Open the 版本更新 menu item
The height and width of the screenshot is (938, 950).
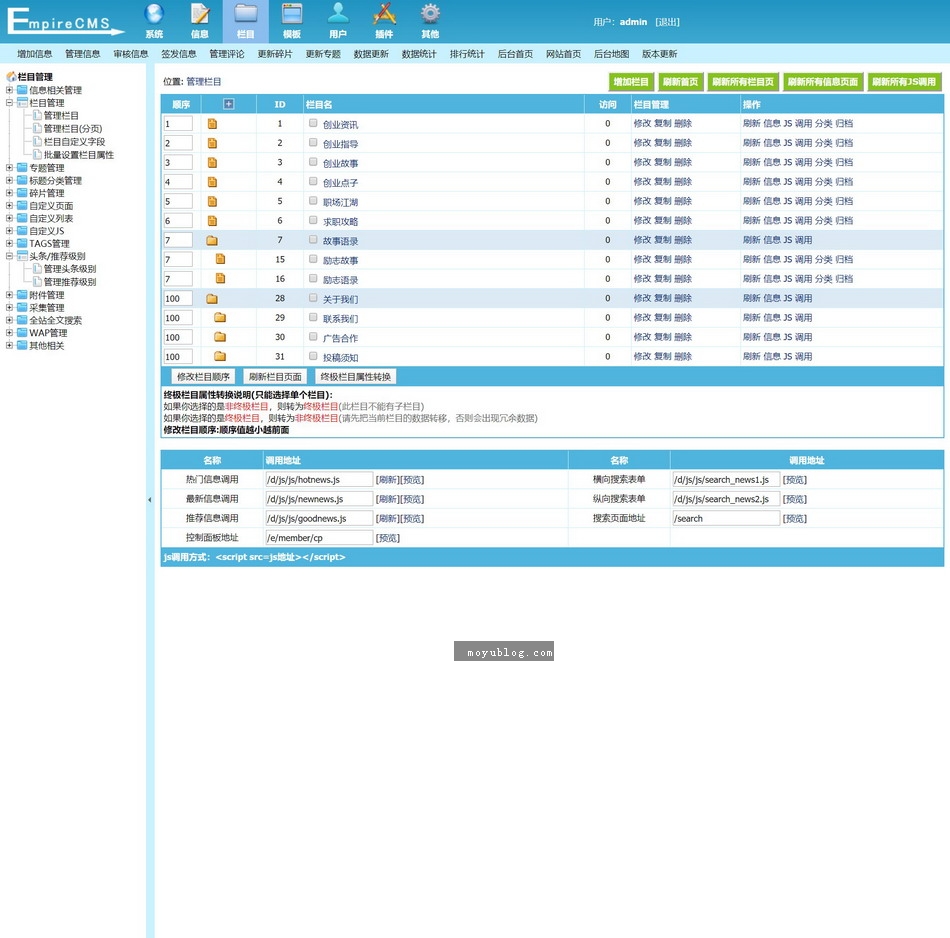pos(659,54)
